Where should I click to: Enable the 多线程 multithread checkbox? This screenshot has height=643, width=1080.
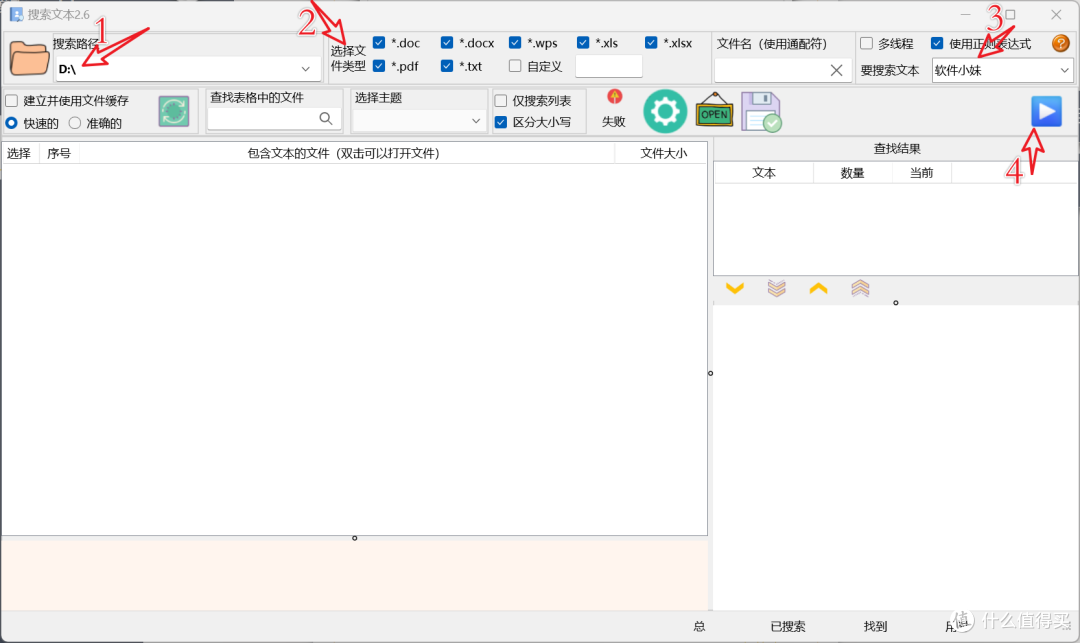click(x=866, y=43)
